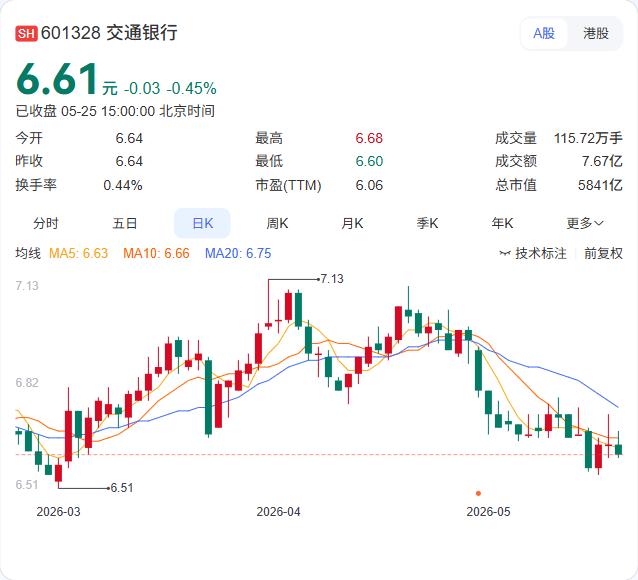Click the red SH exchange badge
This screenshot has height=580, width=638.
tap(26, 33)
